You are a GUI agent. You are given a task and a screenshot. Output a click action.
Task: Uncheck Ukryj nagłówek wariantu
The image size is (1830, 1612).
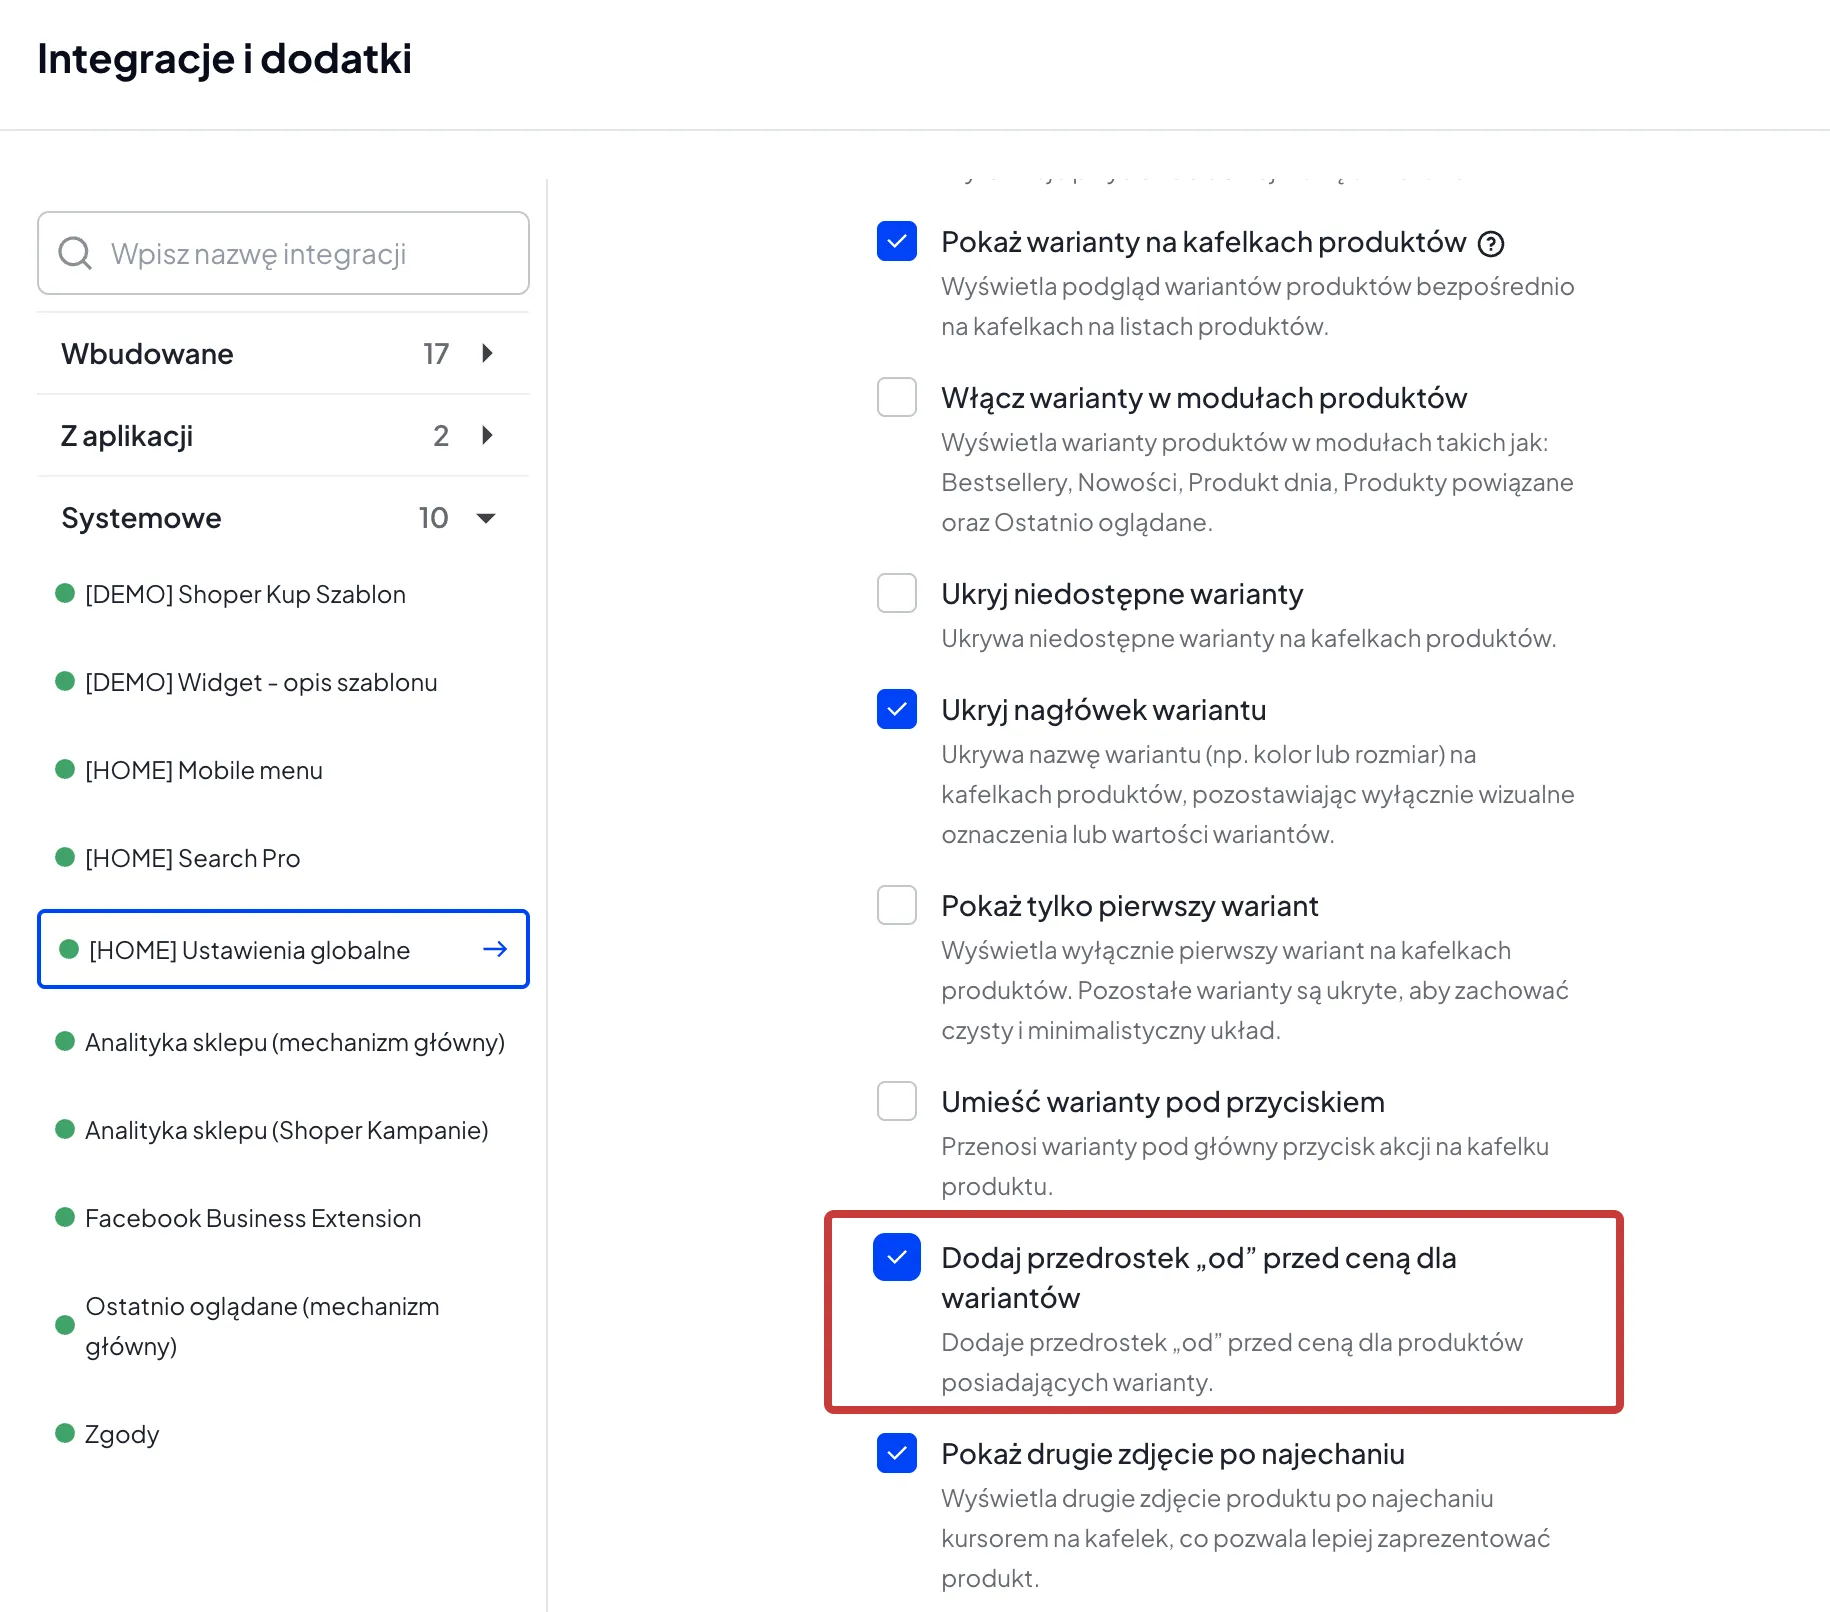pos(897,709)
